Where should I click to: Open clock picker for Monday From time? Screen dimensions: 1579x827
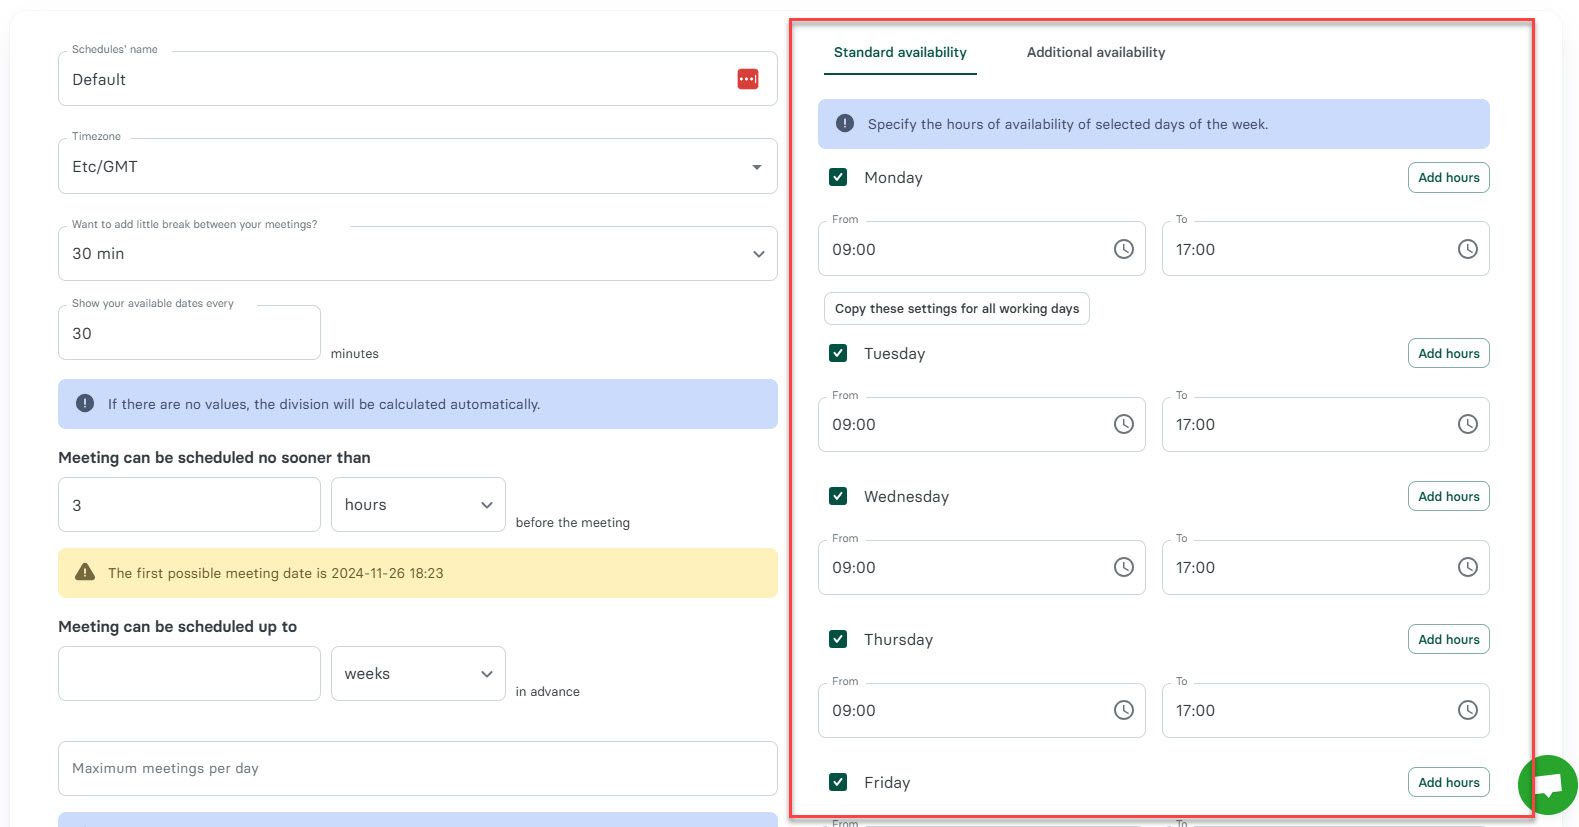tap(1123, 249)
